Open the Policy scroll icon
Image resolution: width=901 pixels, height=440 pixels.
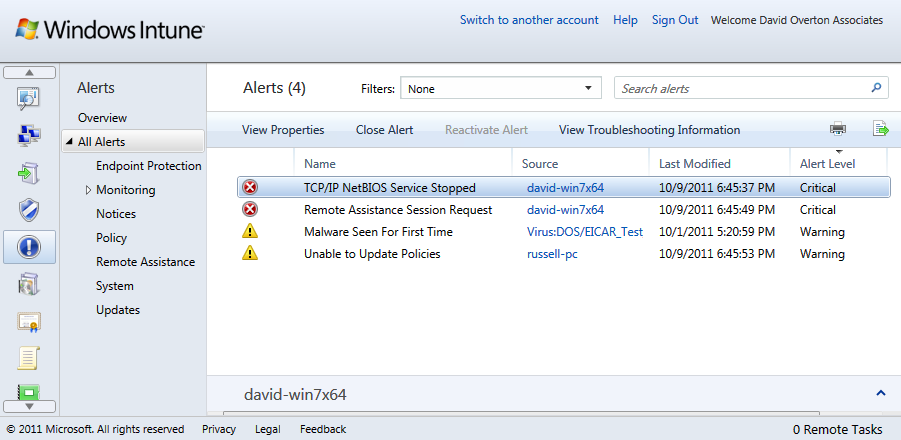click(29, 358)
